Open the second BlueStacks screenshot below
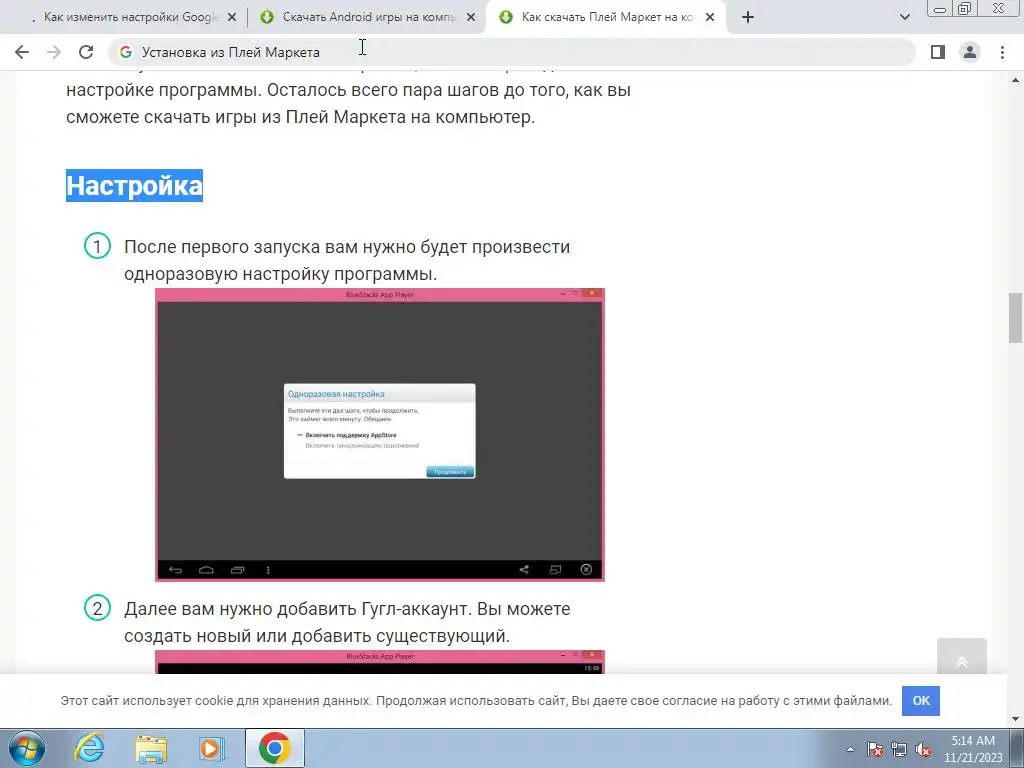 [x=379, y=662]
